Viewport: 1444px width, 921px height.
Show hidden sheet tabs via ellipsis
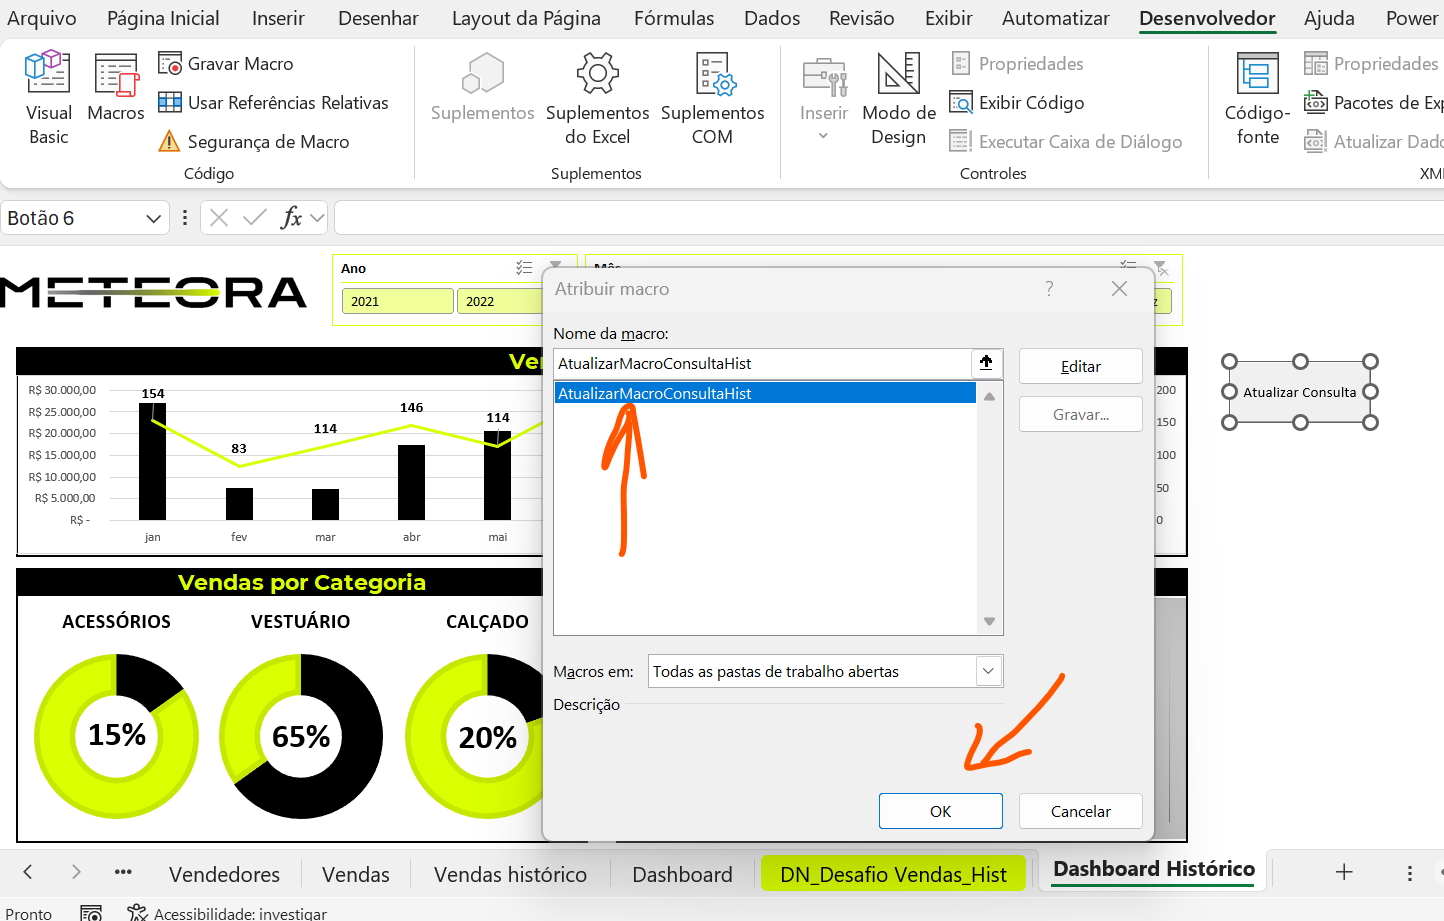tap(123, 872)
